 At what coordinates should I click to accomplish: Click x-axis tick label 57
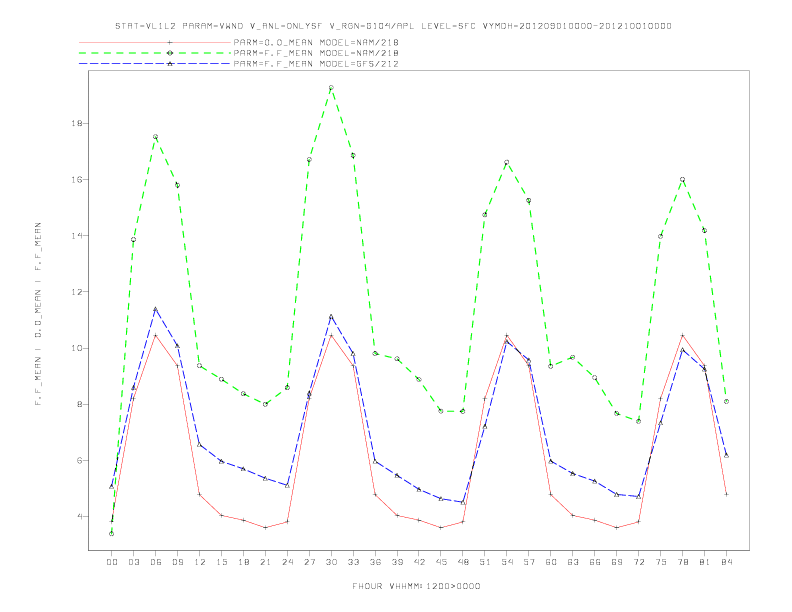point(529,562)
